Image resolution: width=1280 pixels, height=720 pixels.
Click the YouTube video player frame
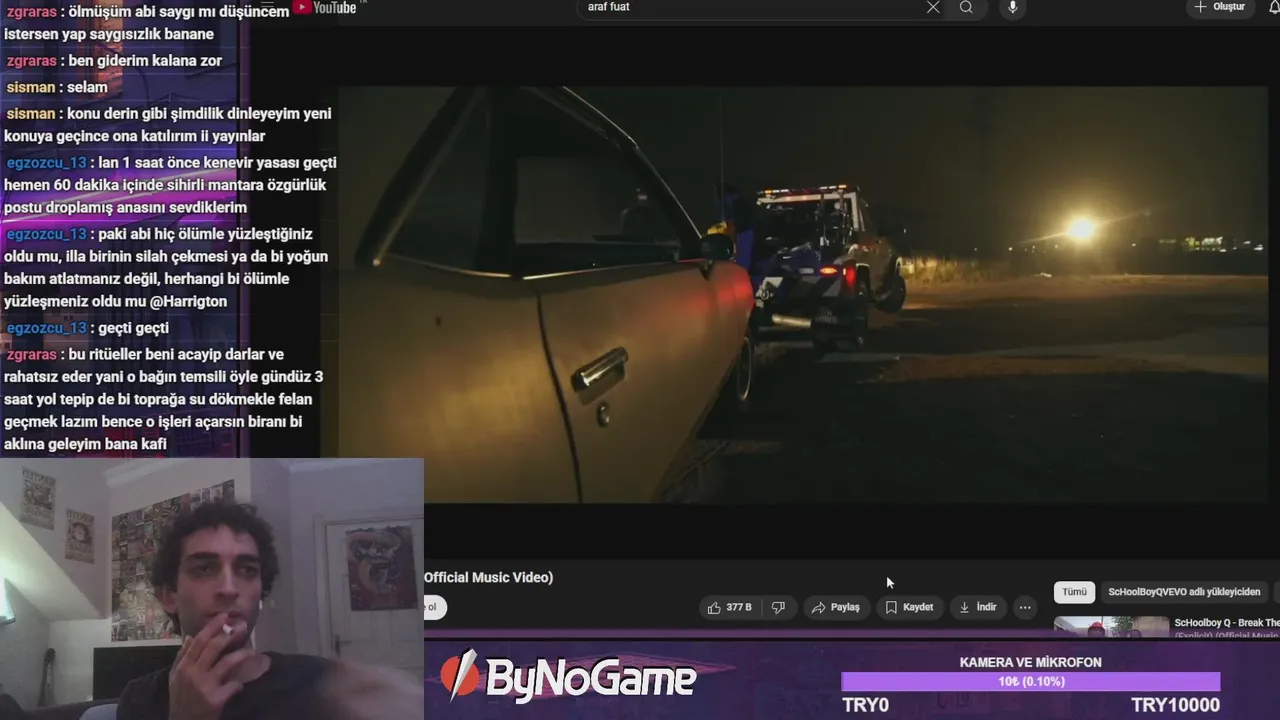coord(803,295)
